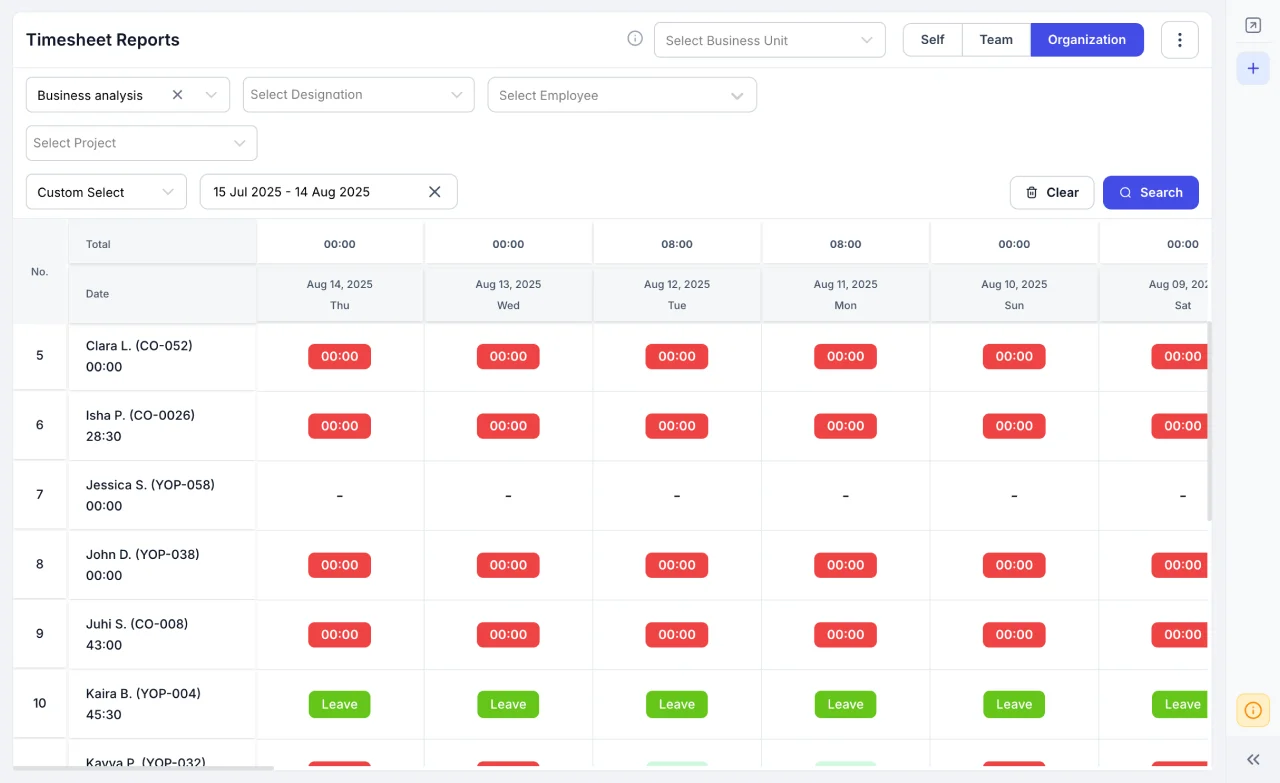This screenshot has height=783, width=1280.
Task: Click the open-in-new-window icon in sidebar
Action: point(1253,26)
